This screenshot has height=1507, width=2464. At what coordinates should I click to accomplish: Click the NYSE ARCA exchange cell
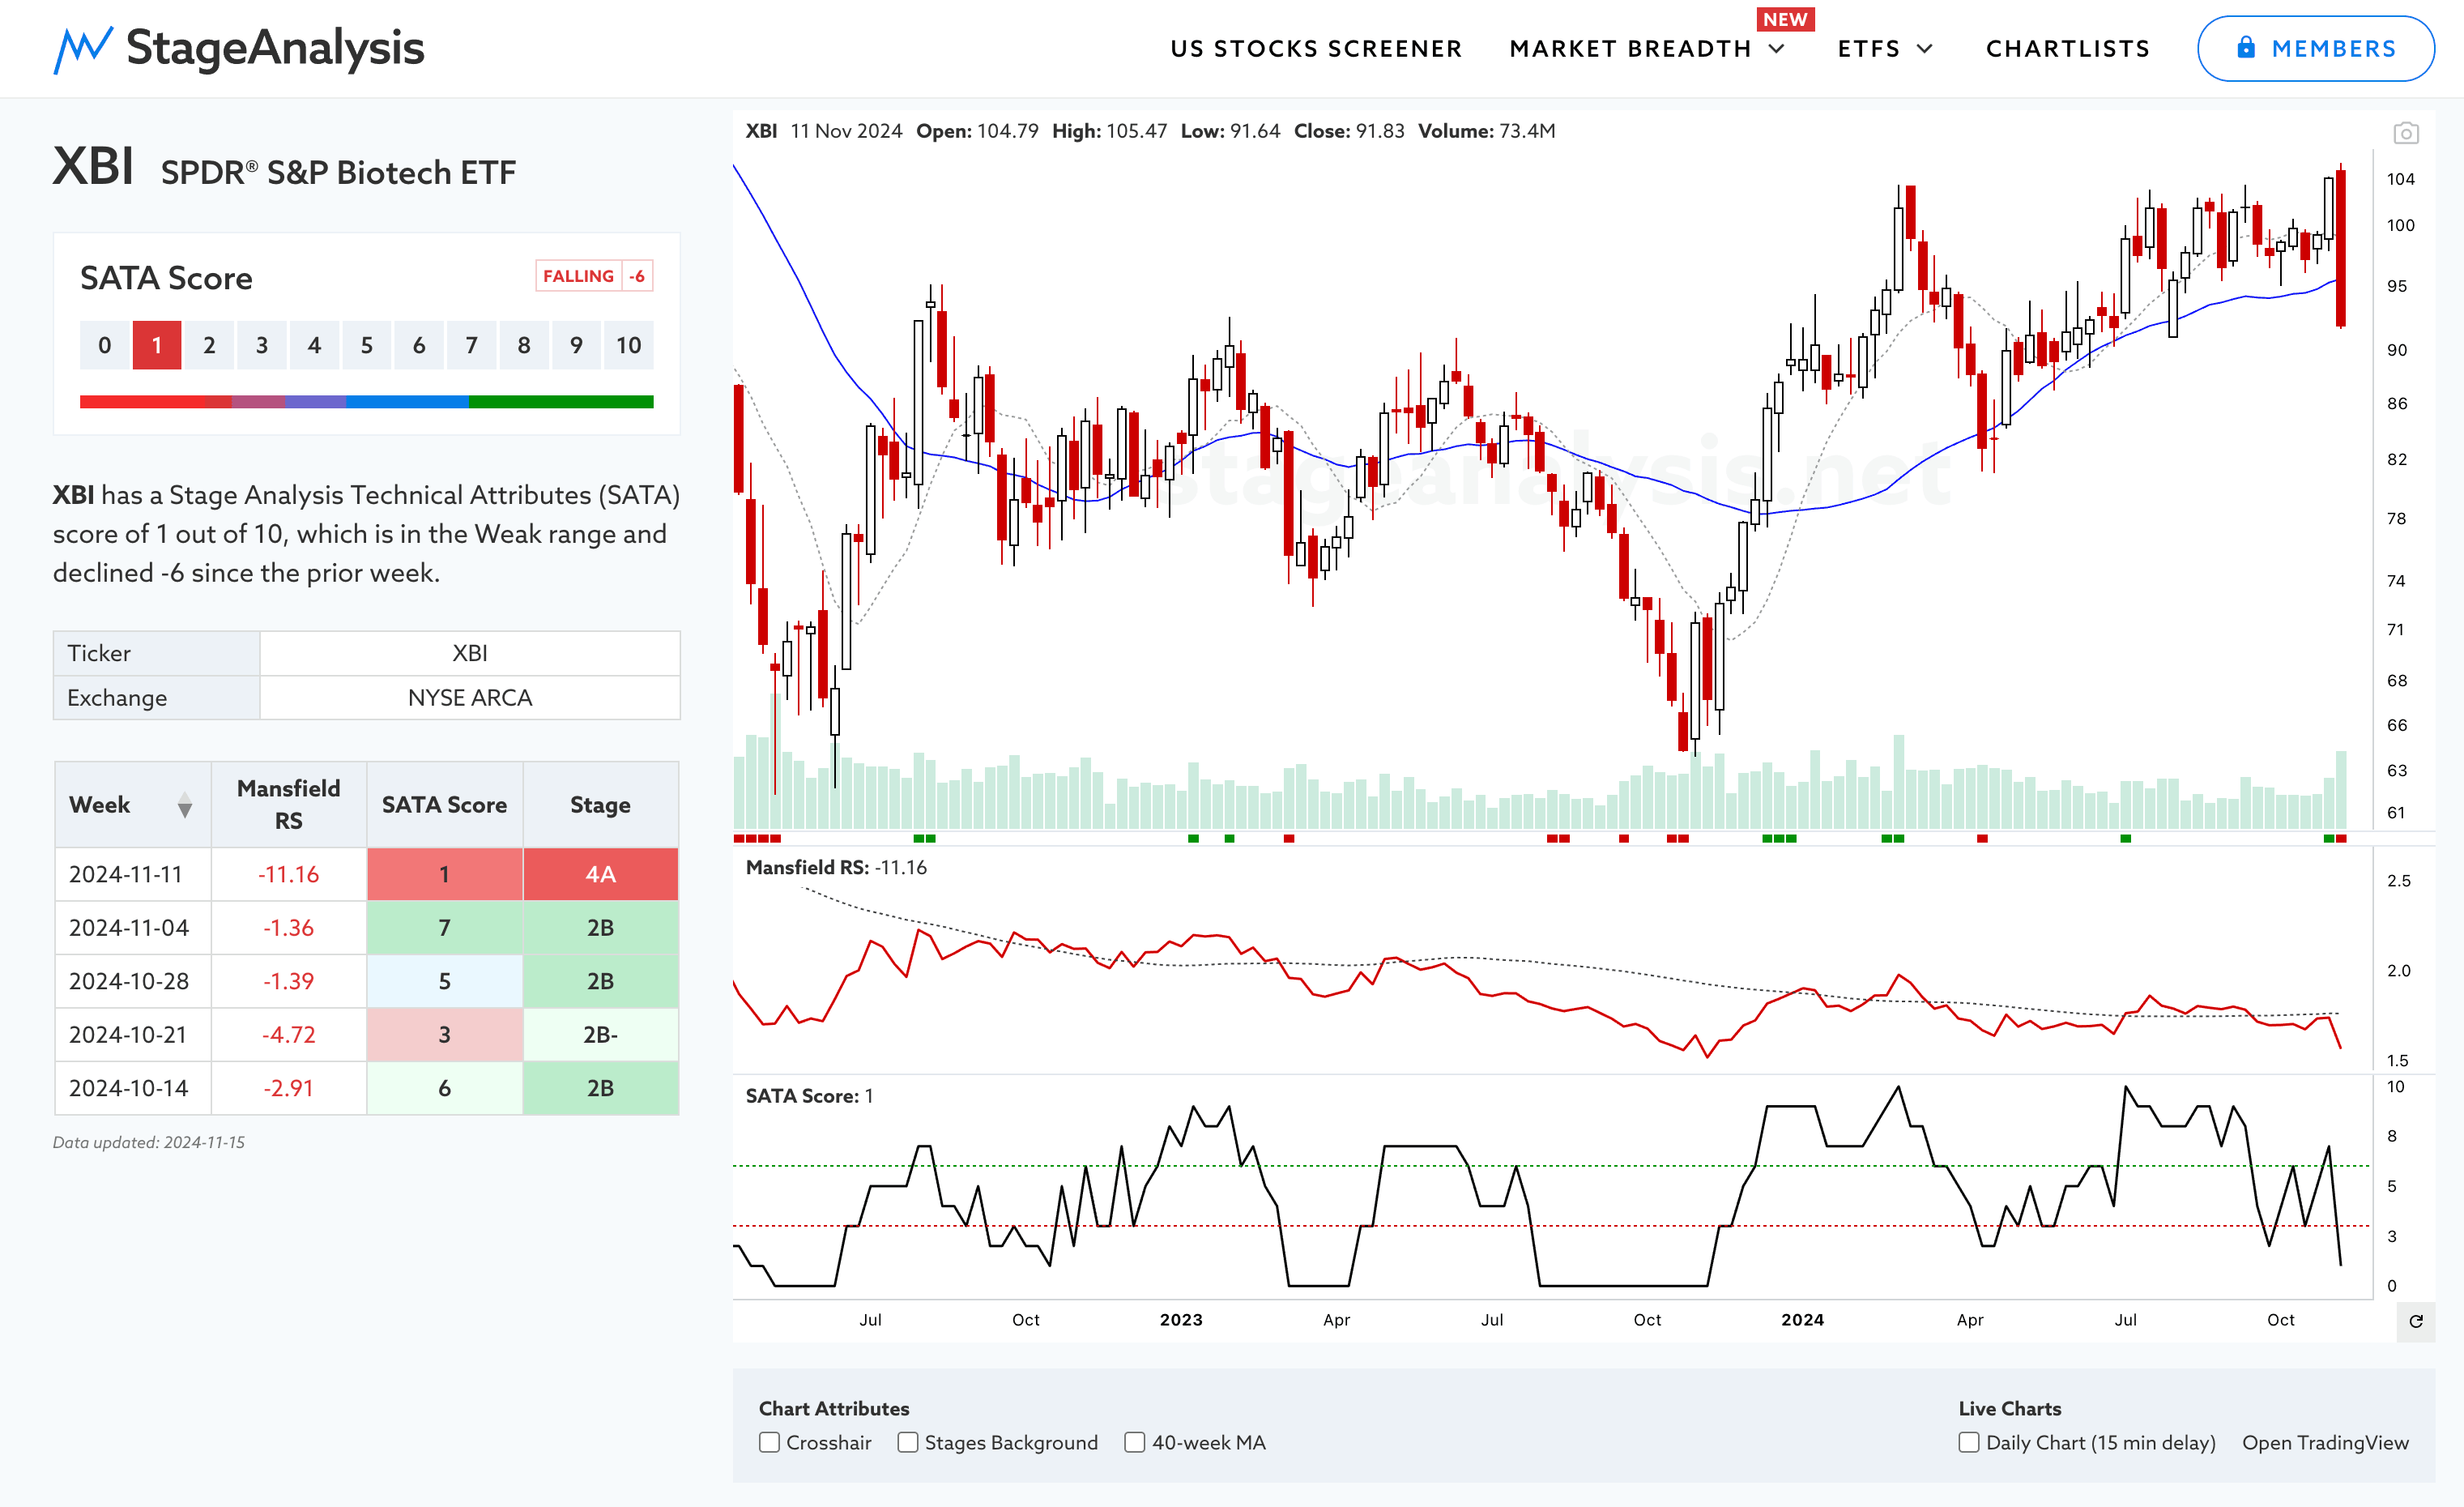click(x=470, y=698)
